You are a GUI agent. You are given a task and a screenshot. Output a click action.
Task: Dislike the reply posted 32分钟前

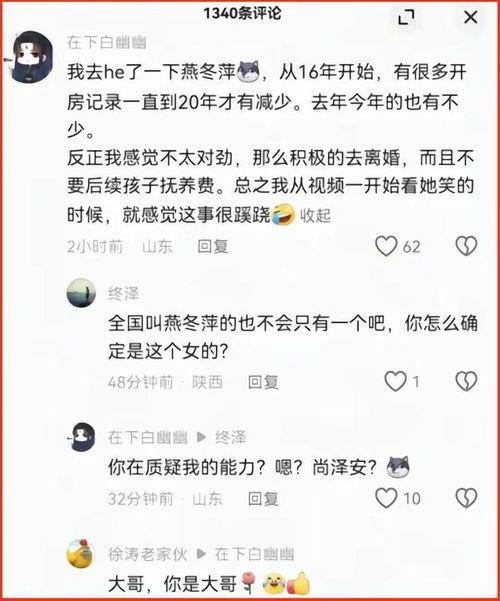pos(466,498)
